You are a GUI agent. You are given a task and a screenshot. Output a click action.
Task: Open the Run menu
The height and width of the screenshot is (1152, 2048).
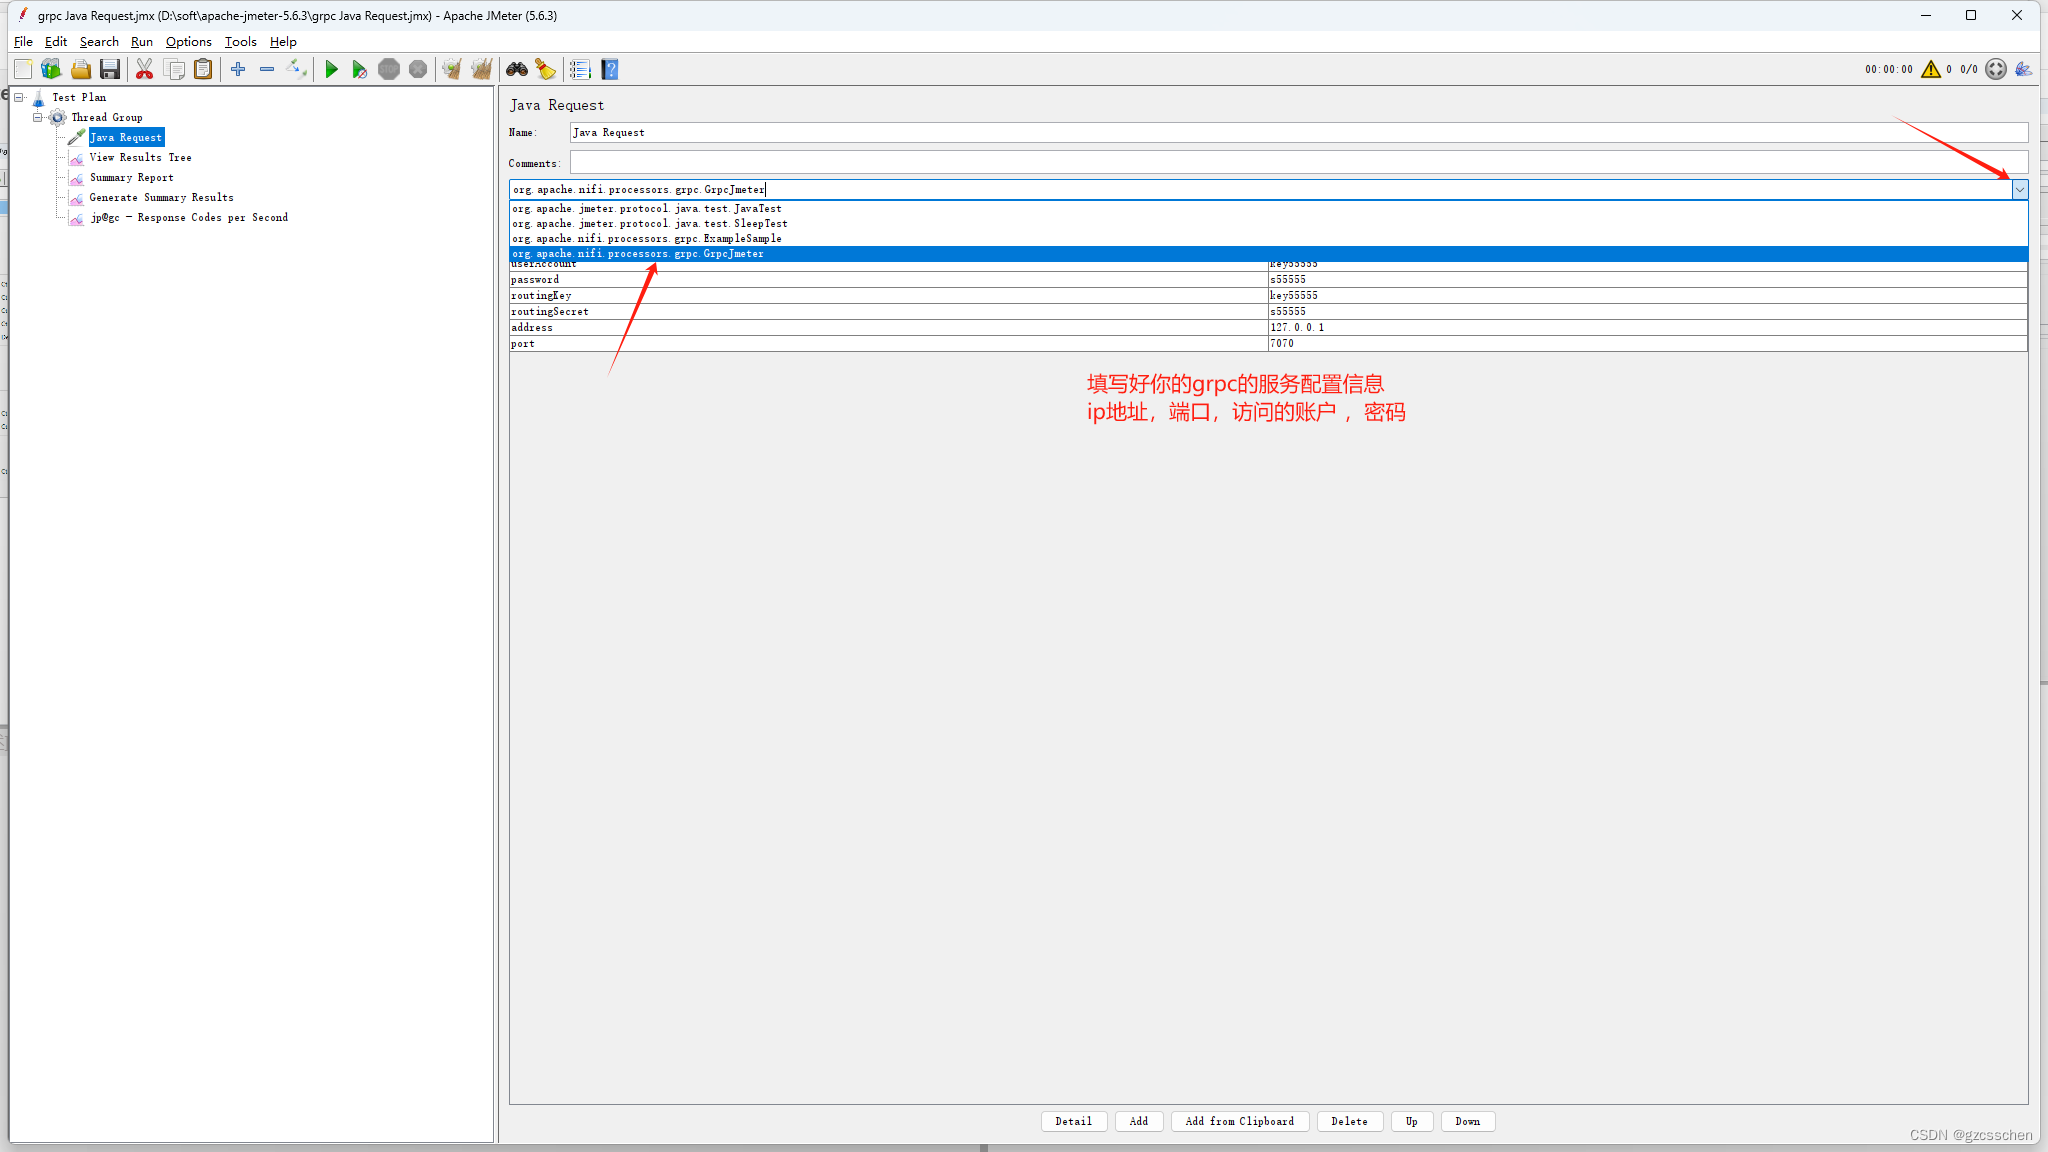pyautogui.click(x=141, y=42)
